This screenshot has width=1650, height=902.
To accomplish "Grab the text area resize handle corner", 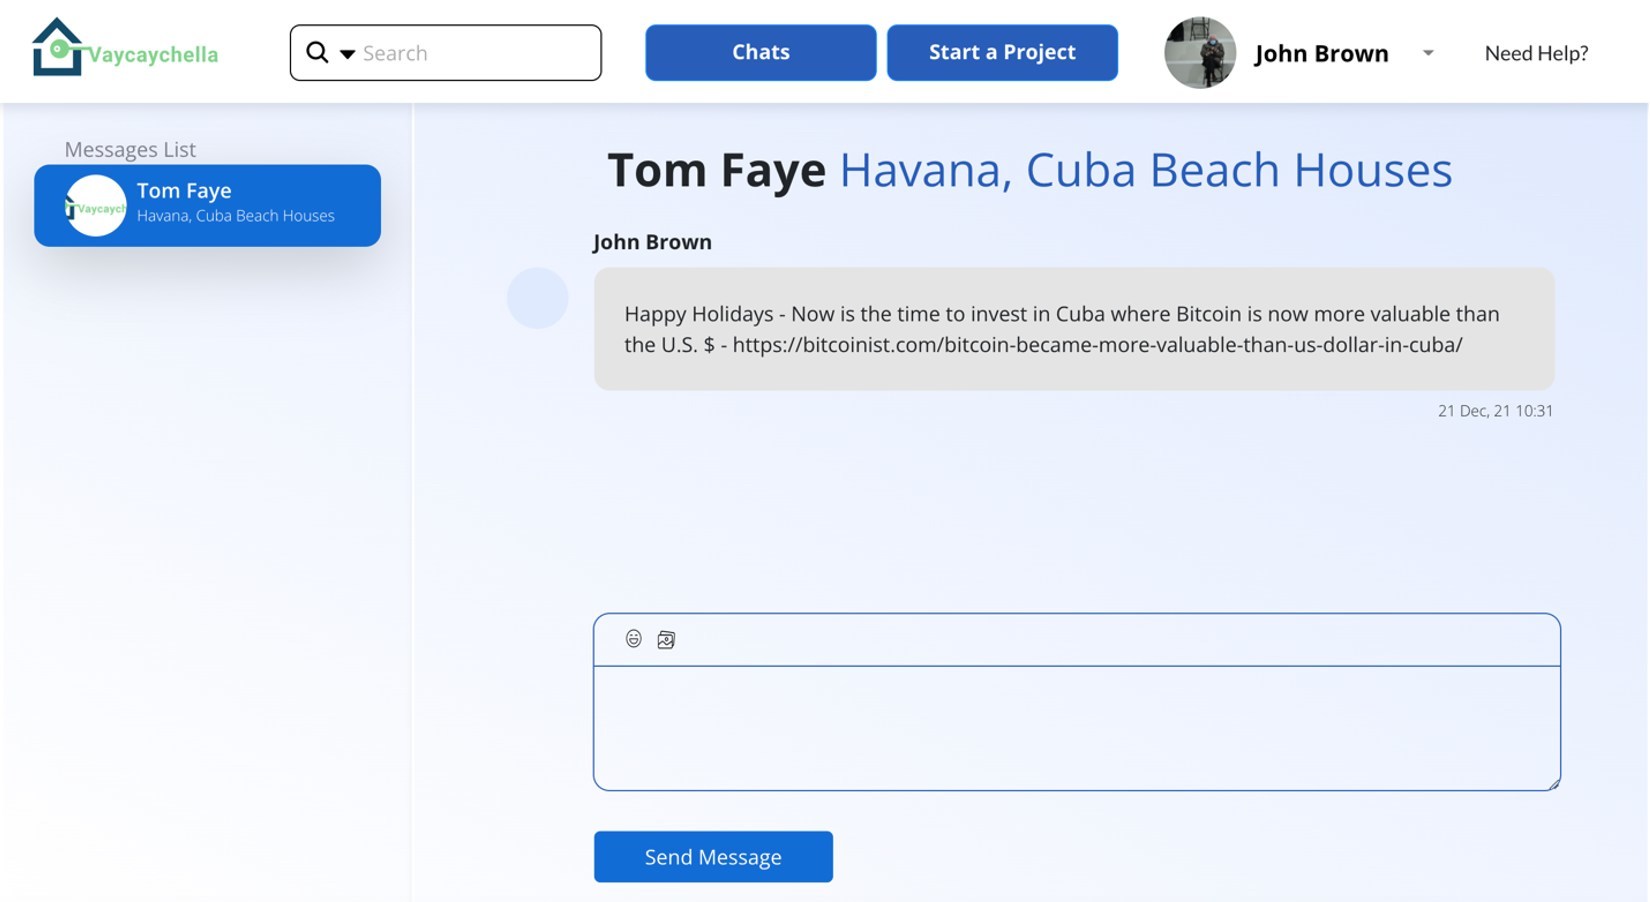I will tap(1553, 784).
